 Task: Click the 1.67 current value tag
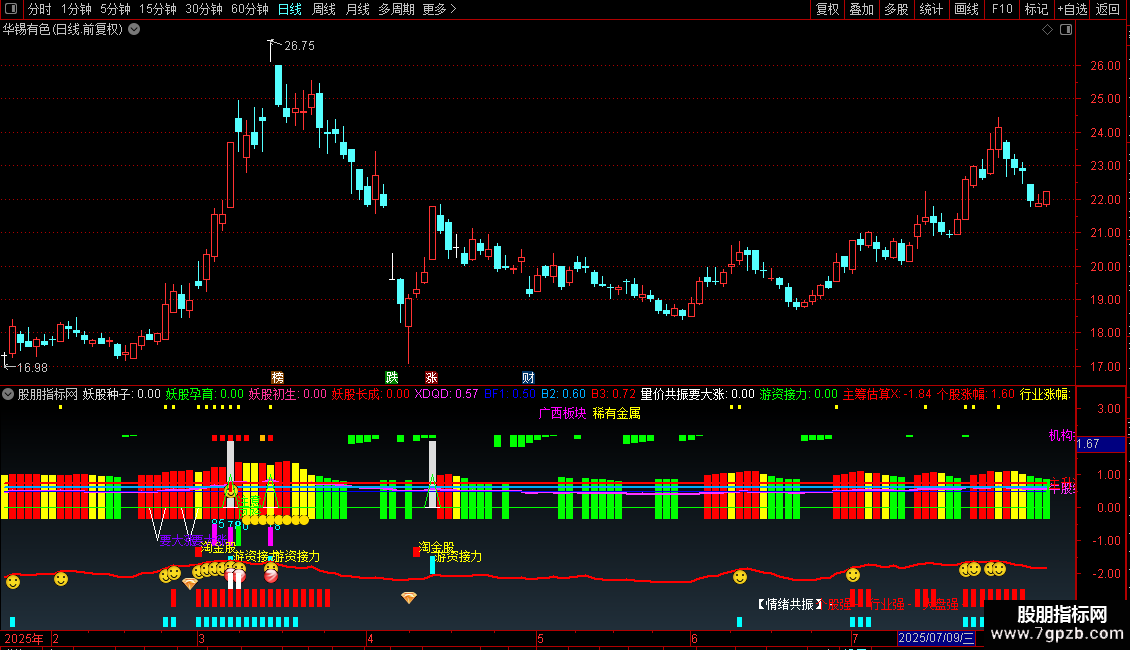click(x=1088, y=444)
